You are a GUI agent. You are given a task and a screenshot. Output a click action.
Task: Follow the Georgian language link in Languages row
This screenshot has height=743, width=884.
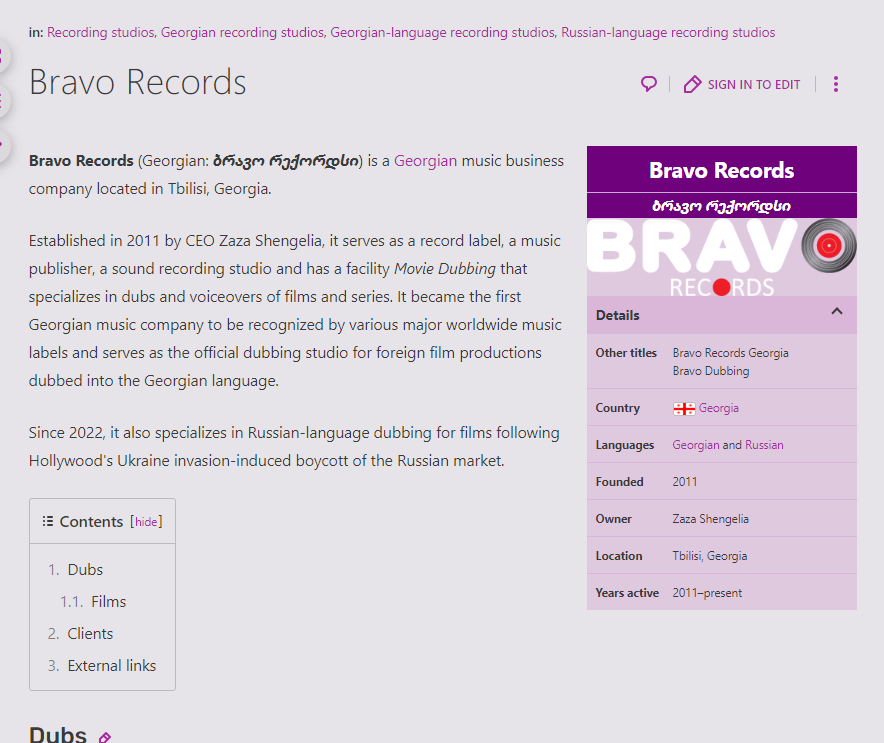pyautogui.click(x=696, y=445)
